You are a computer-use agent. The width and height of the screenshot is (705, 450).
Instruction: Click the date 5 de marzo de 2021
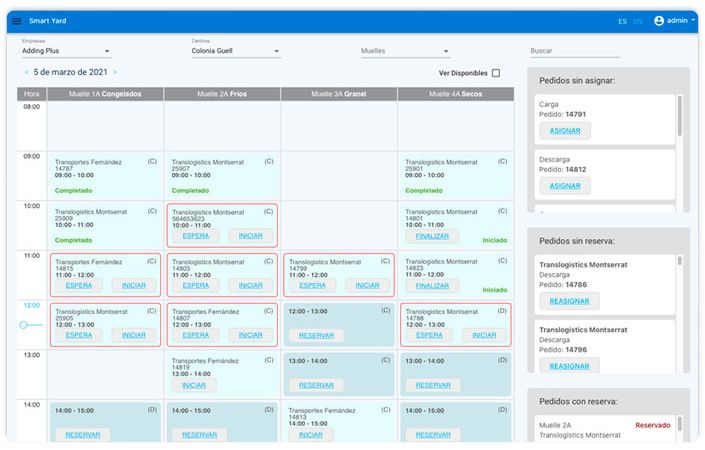pos(71,72)
